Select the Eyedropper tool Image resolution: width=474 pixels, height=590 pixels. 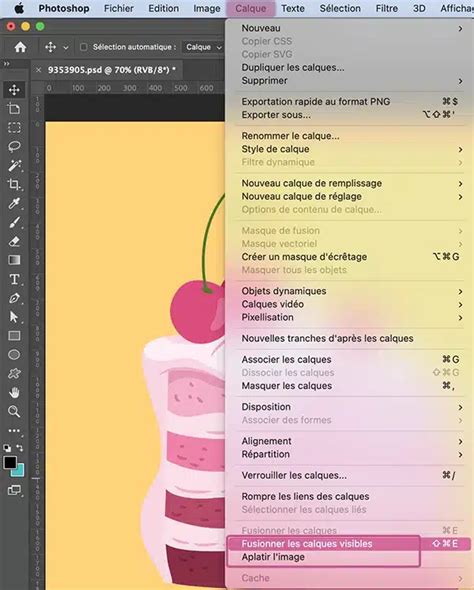click(x=14, y=203)
